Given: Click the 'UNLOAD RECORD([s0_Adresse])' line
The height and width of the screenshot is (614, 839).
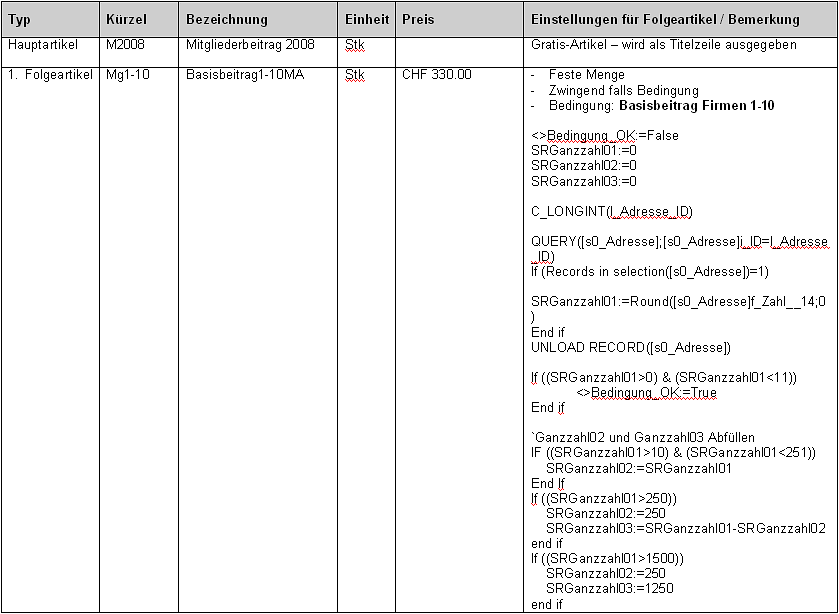Looking at the screenshot, I should tap(631, 347).
